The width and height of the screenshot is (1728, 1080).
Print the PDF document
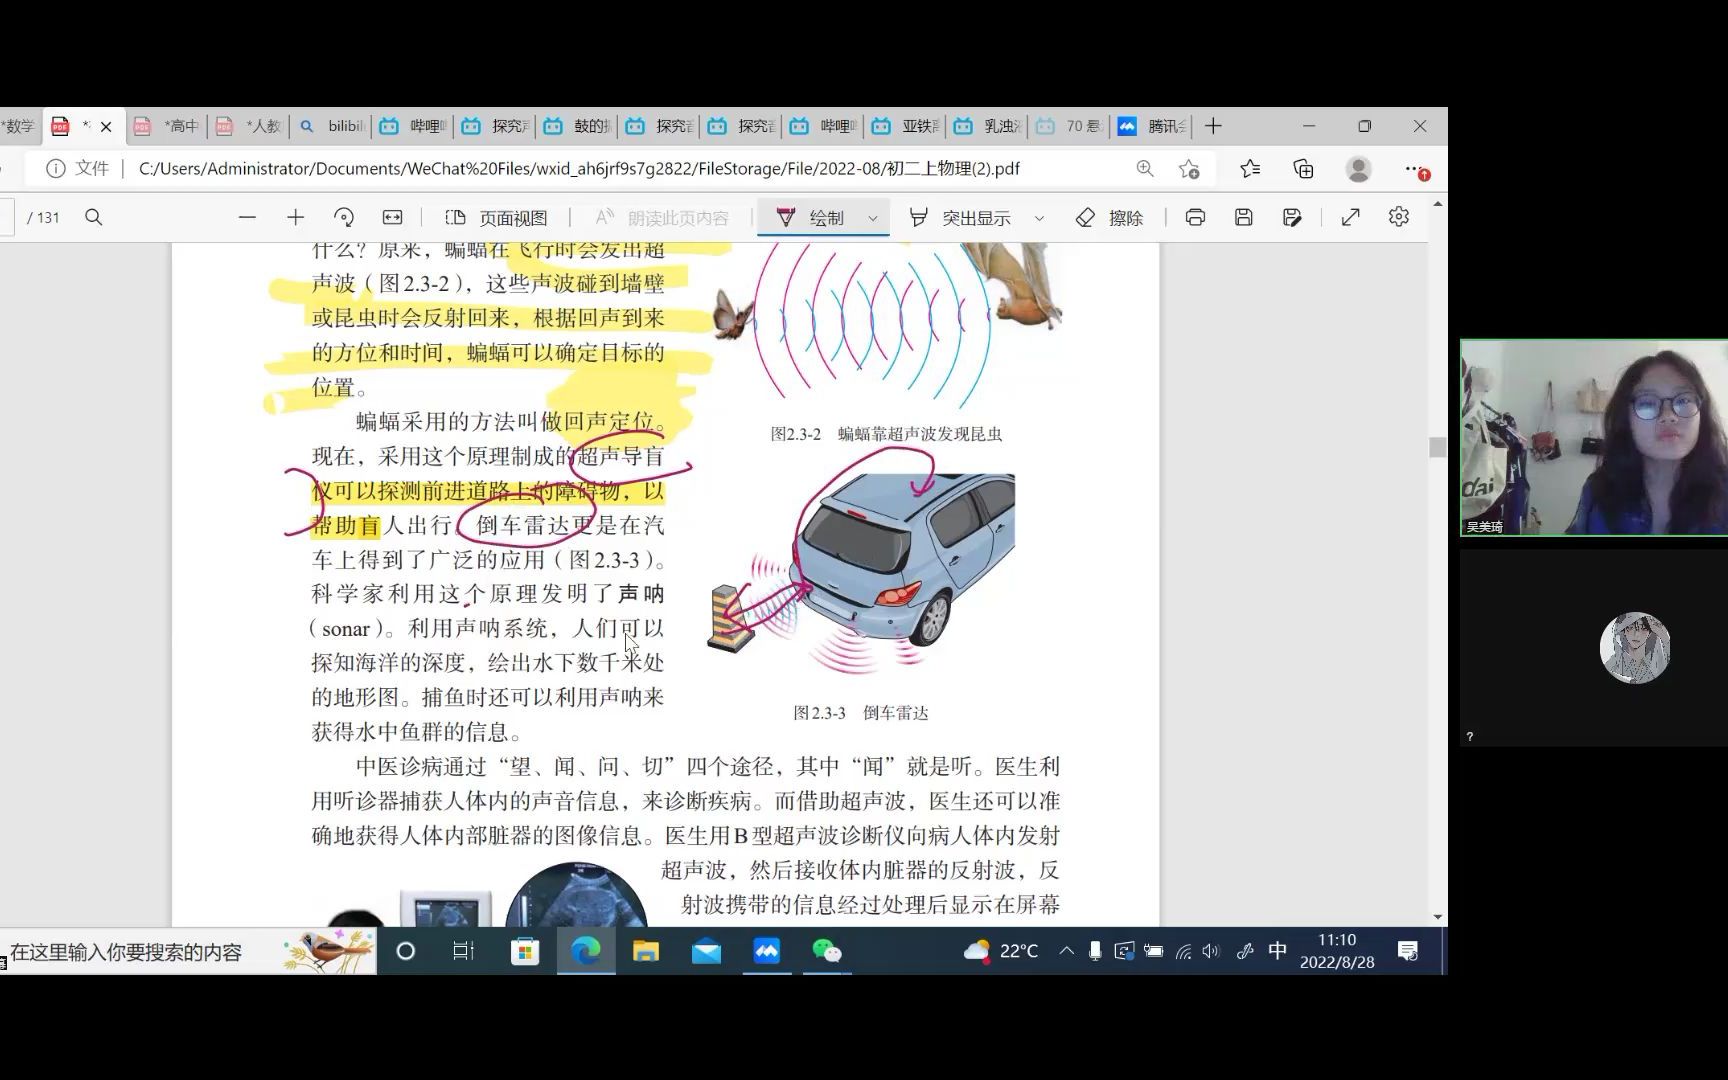[1195, 217]
